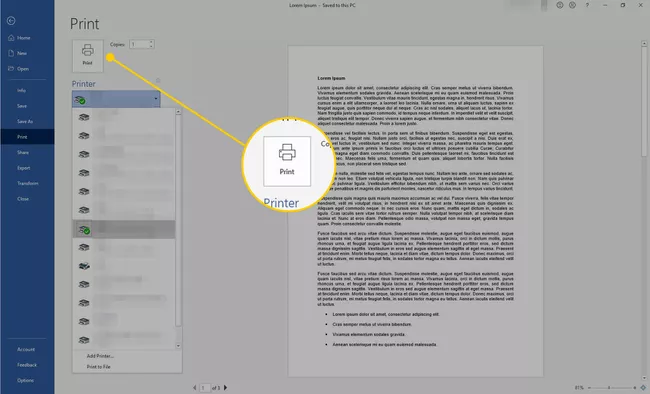Choose Add Printer... at list bottom
Screen dimensions: 650x394
[100, 356]
